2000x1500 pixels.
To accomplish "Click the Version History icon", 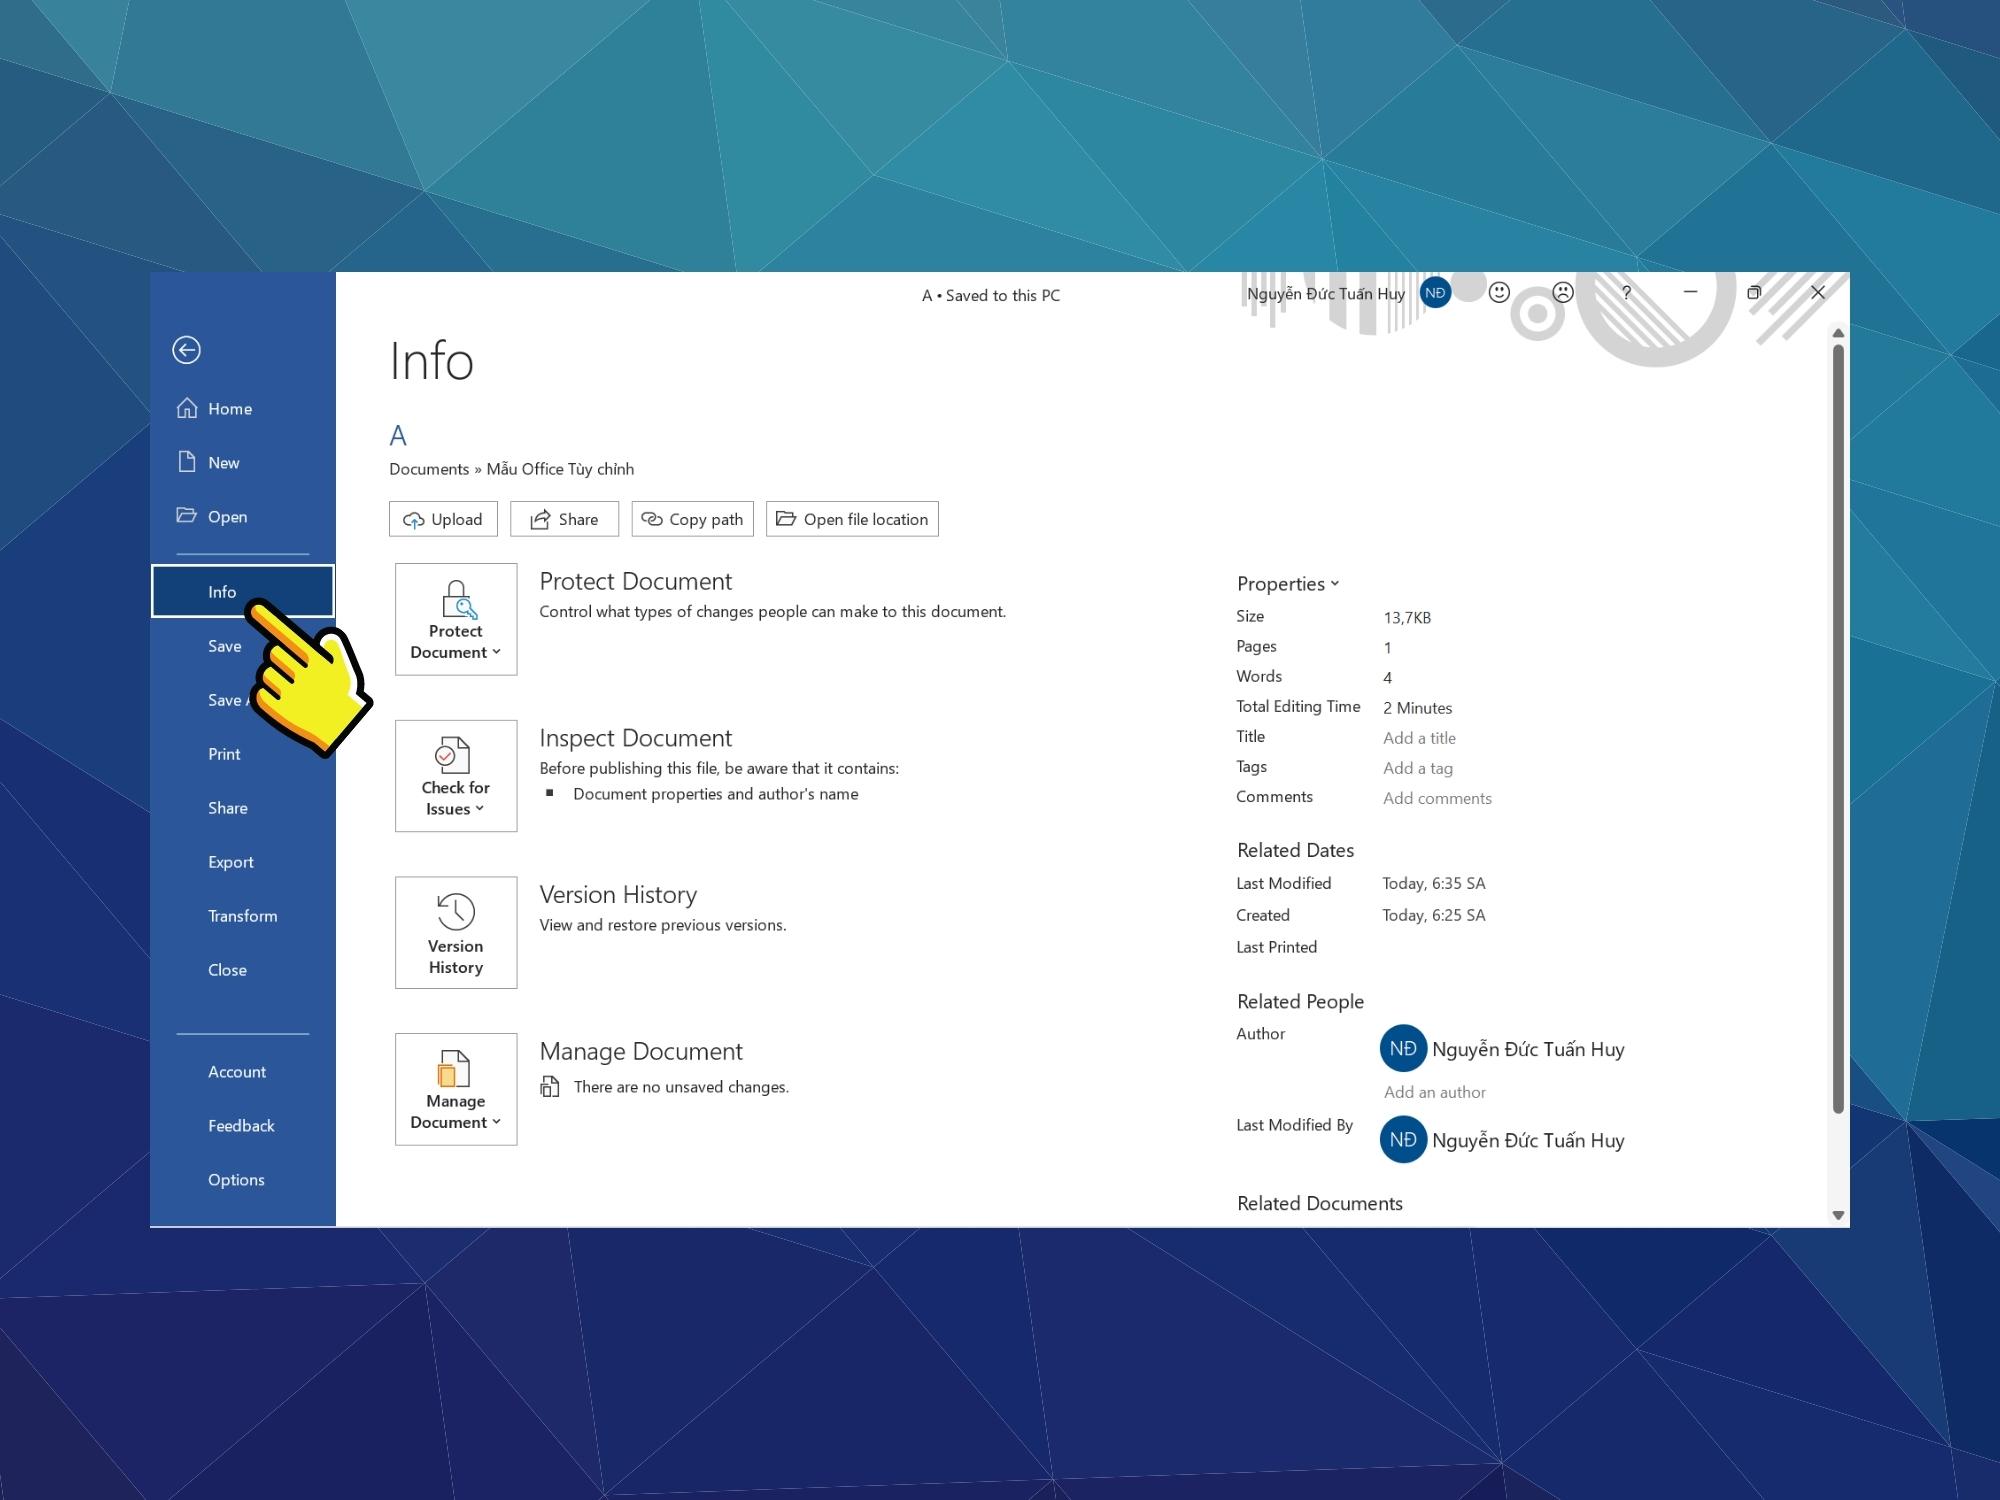I will [455, 931].
